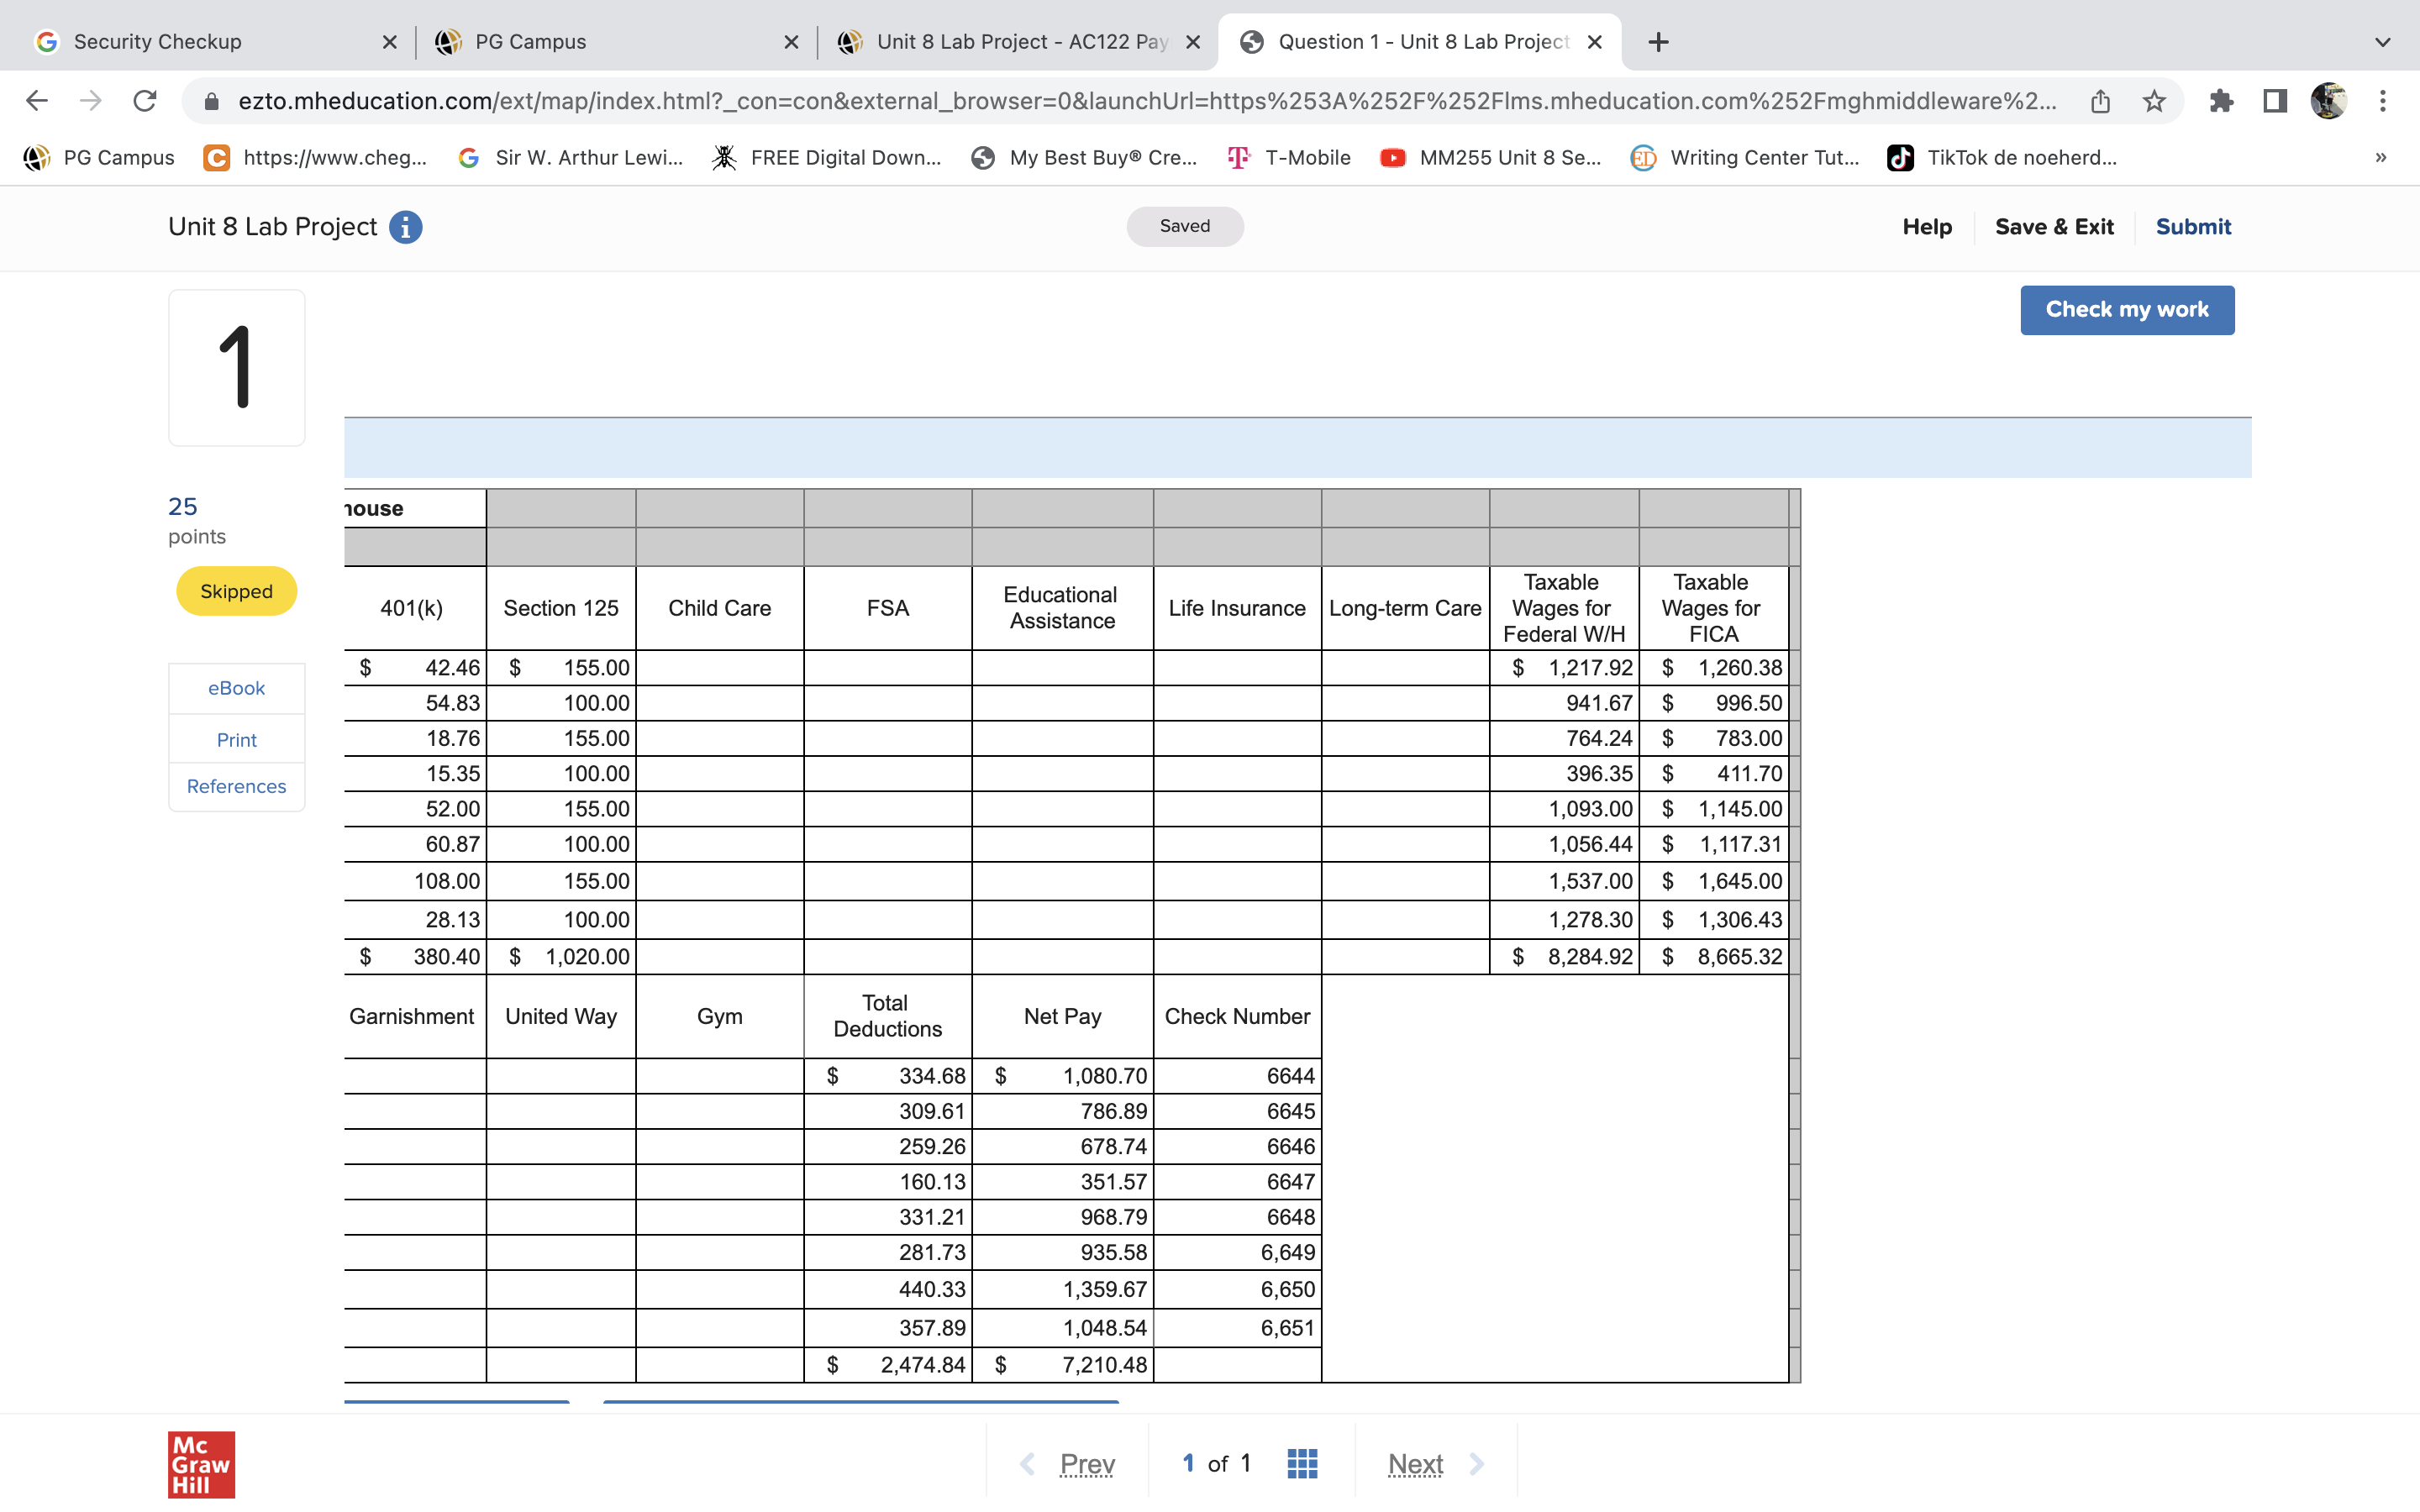Click the info icon beside Unit 8 Lab Project
The image size is (2420, 1512).
click(405, 227)
